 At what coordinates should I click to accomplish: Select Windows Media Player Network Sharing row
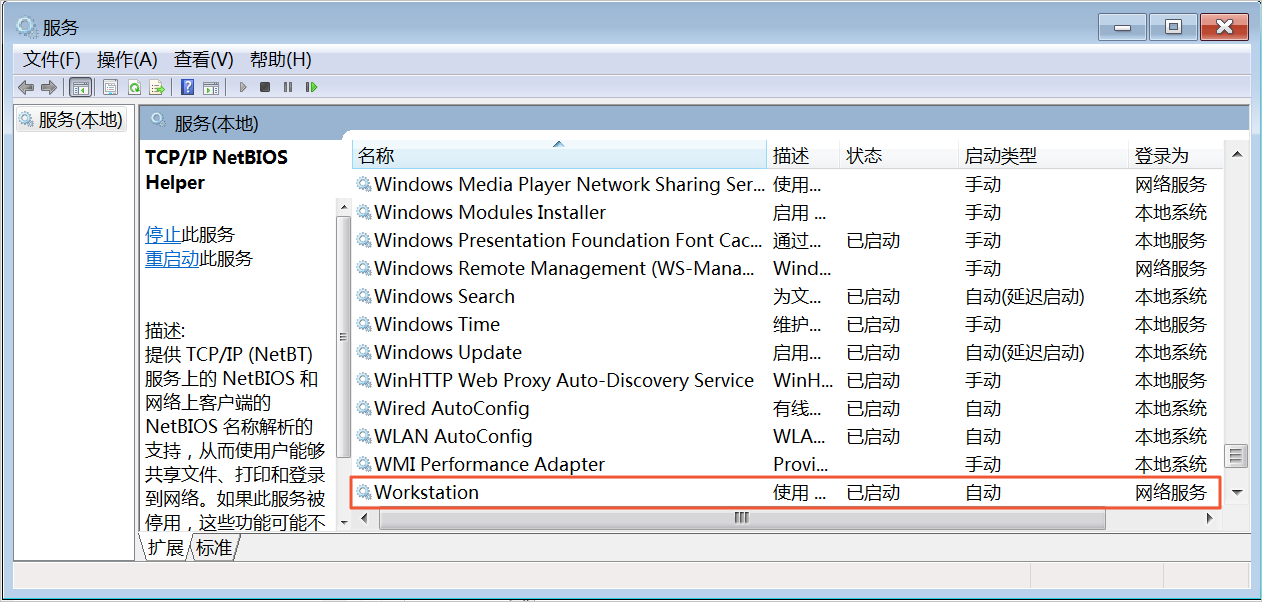tap(787, 184)
